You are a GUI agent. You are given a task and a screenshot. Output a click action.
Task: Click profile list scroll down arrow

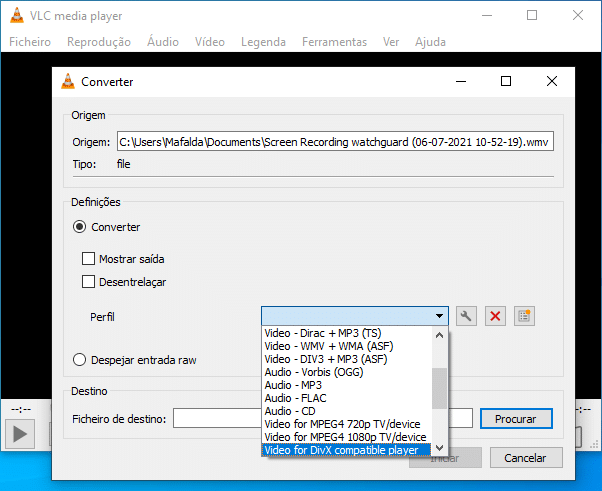point(440,448)
